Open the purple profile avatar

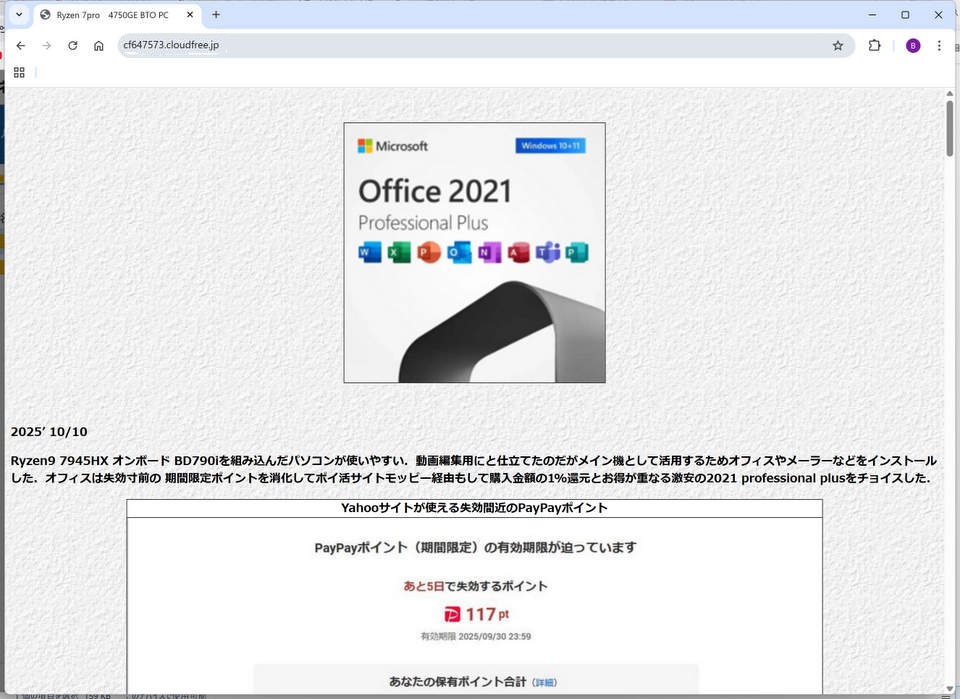click(x=912, y=45)
